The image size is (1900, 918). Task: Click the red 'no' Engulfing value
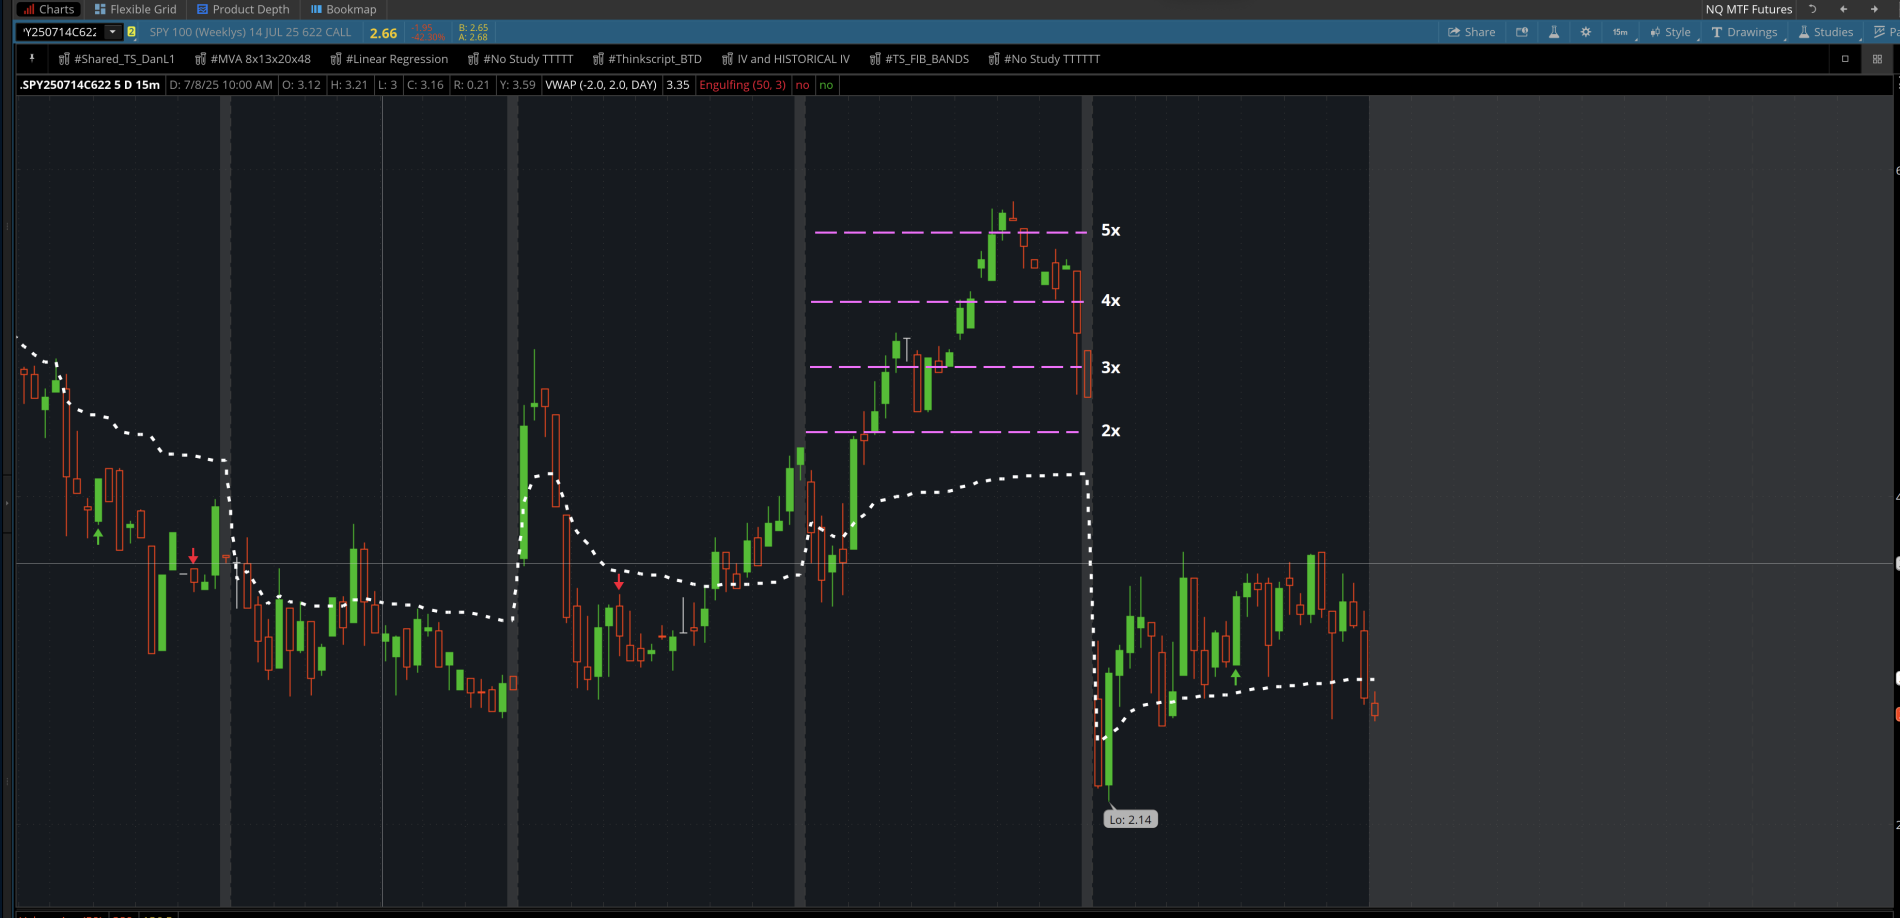tap(802, 85)
